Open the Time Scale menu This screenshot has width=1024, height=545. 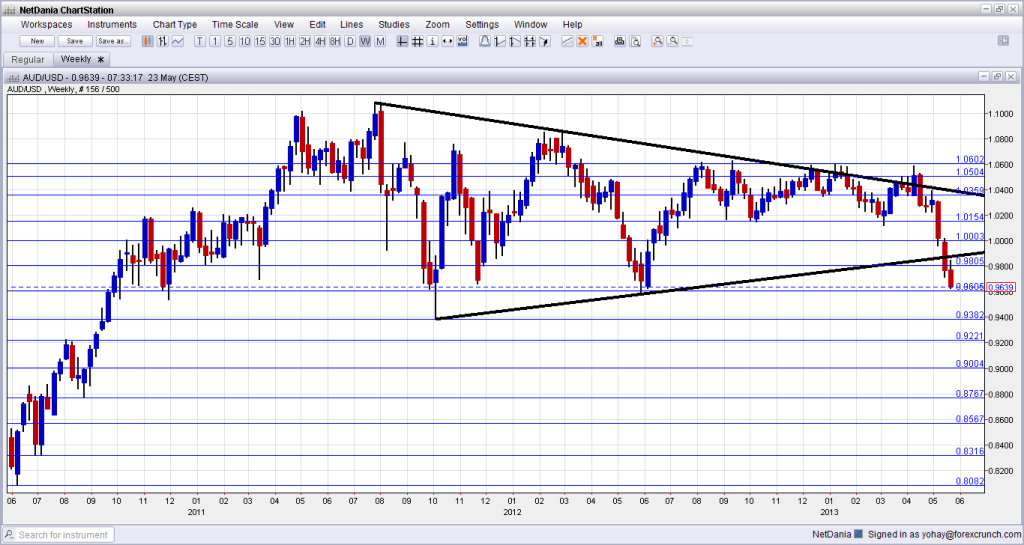235,24
